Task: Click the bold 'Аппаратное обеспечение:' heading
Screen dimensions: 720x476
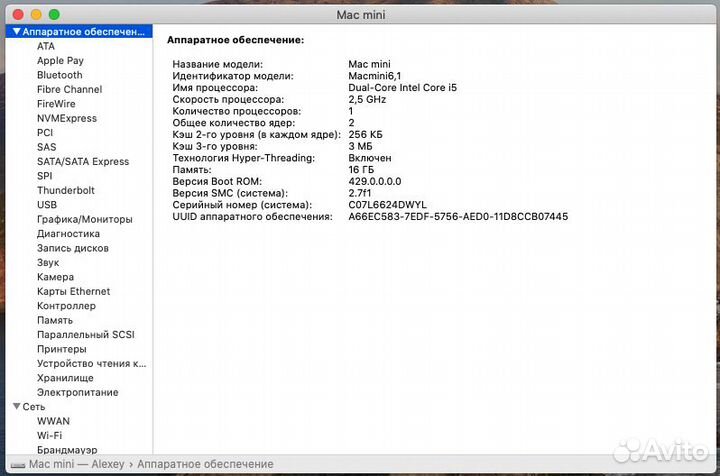Action: [x=236, y=40]
